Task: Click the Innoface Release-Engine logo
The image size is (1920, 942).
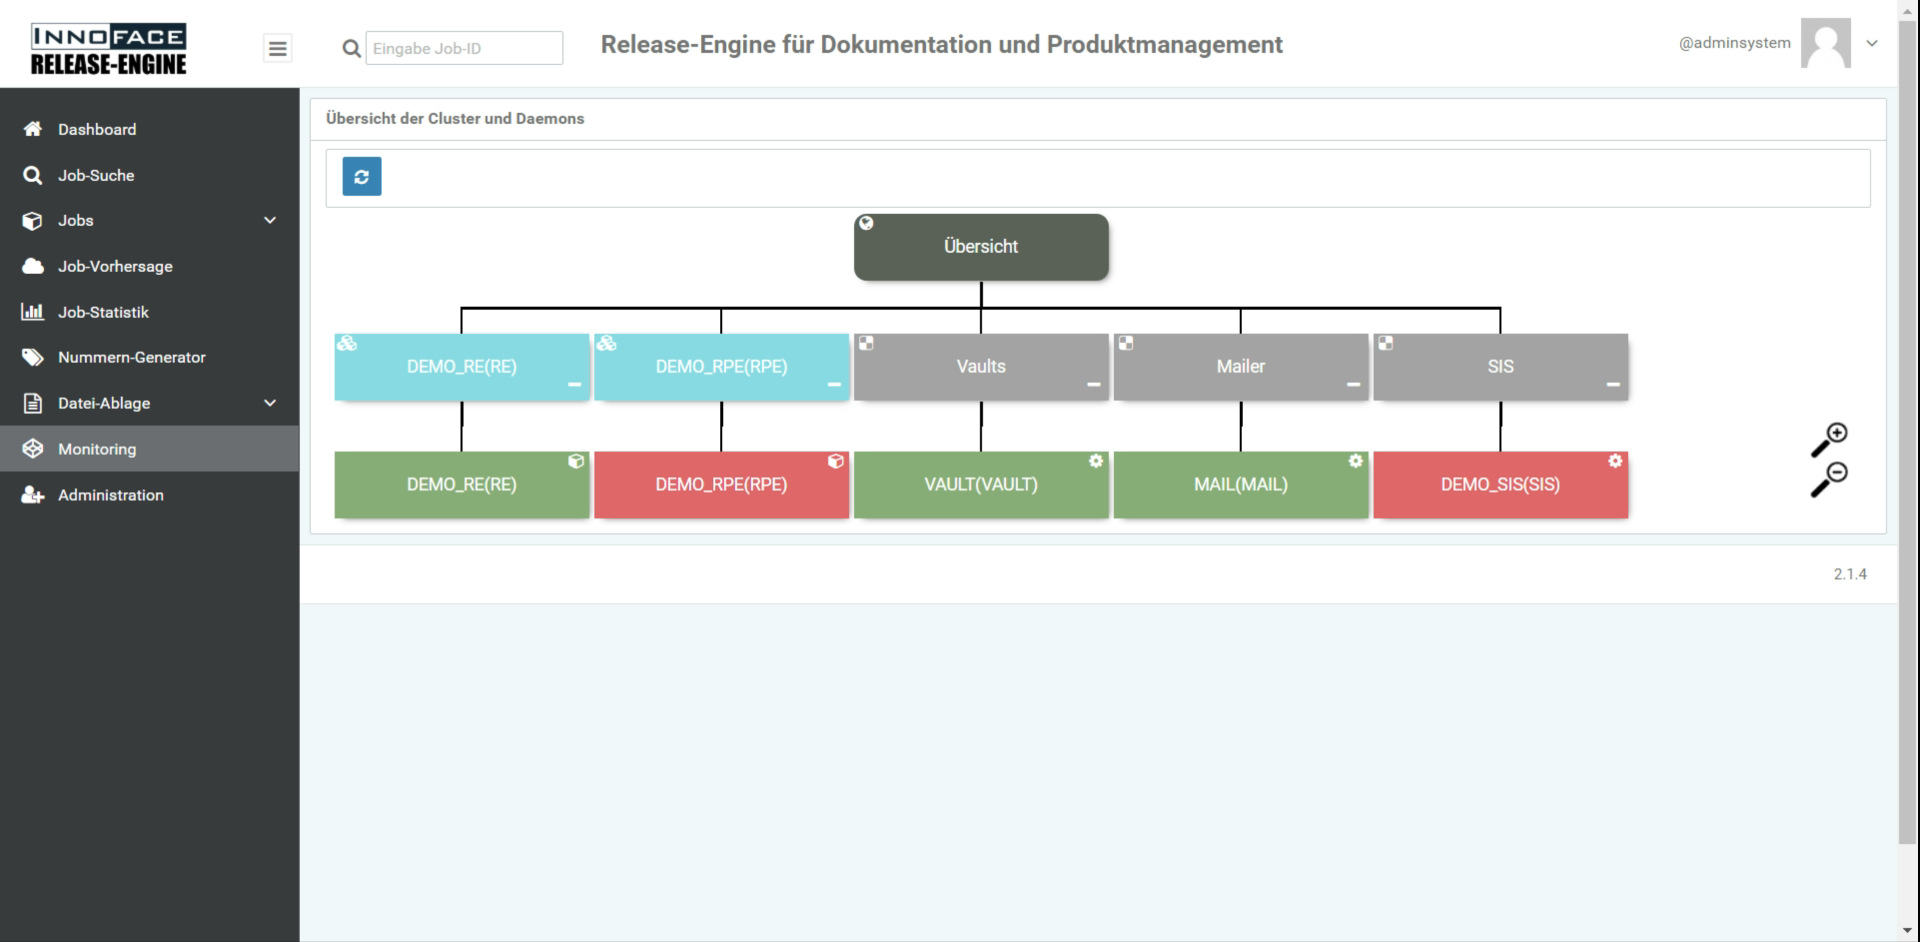Action: (x=108, y=50)
